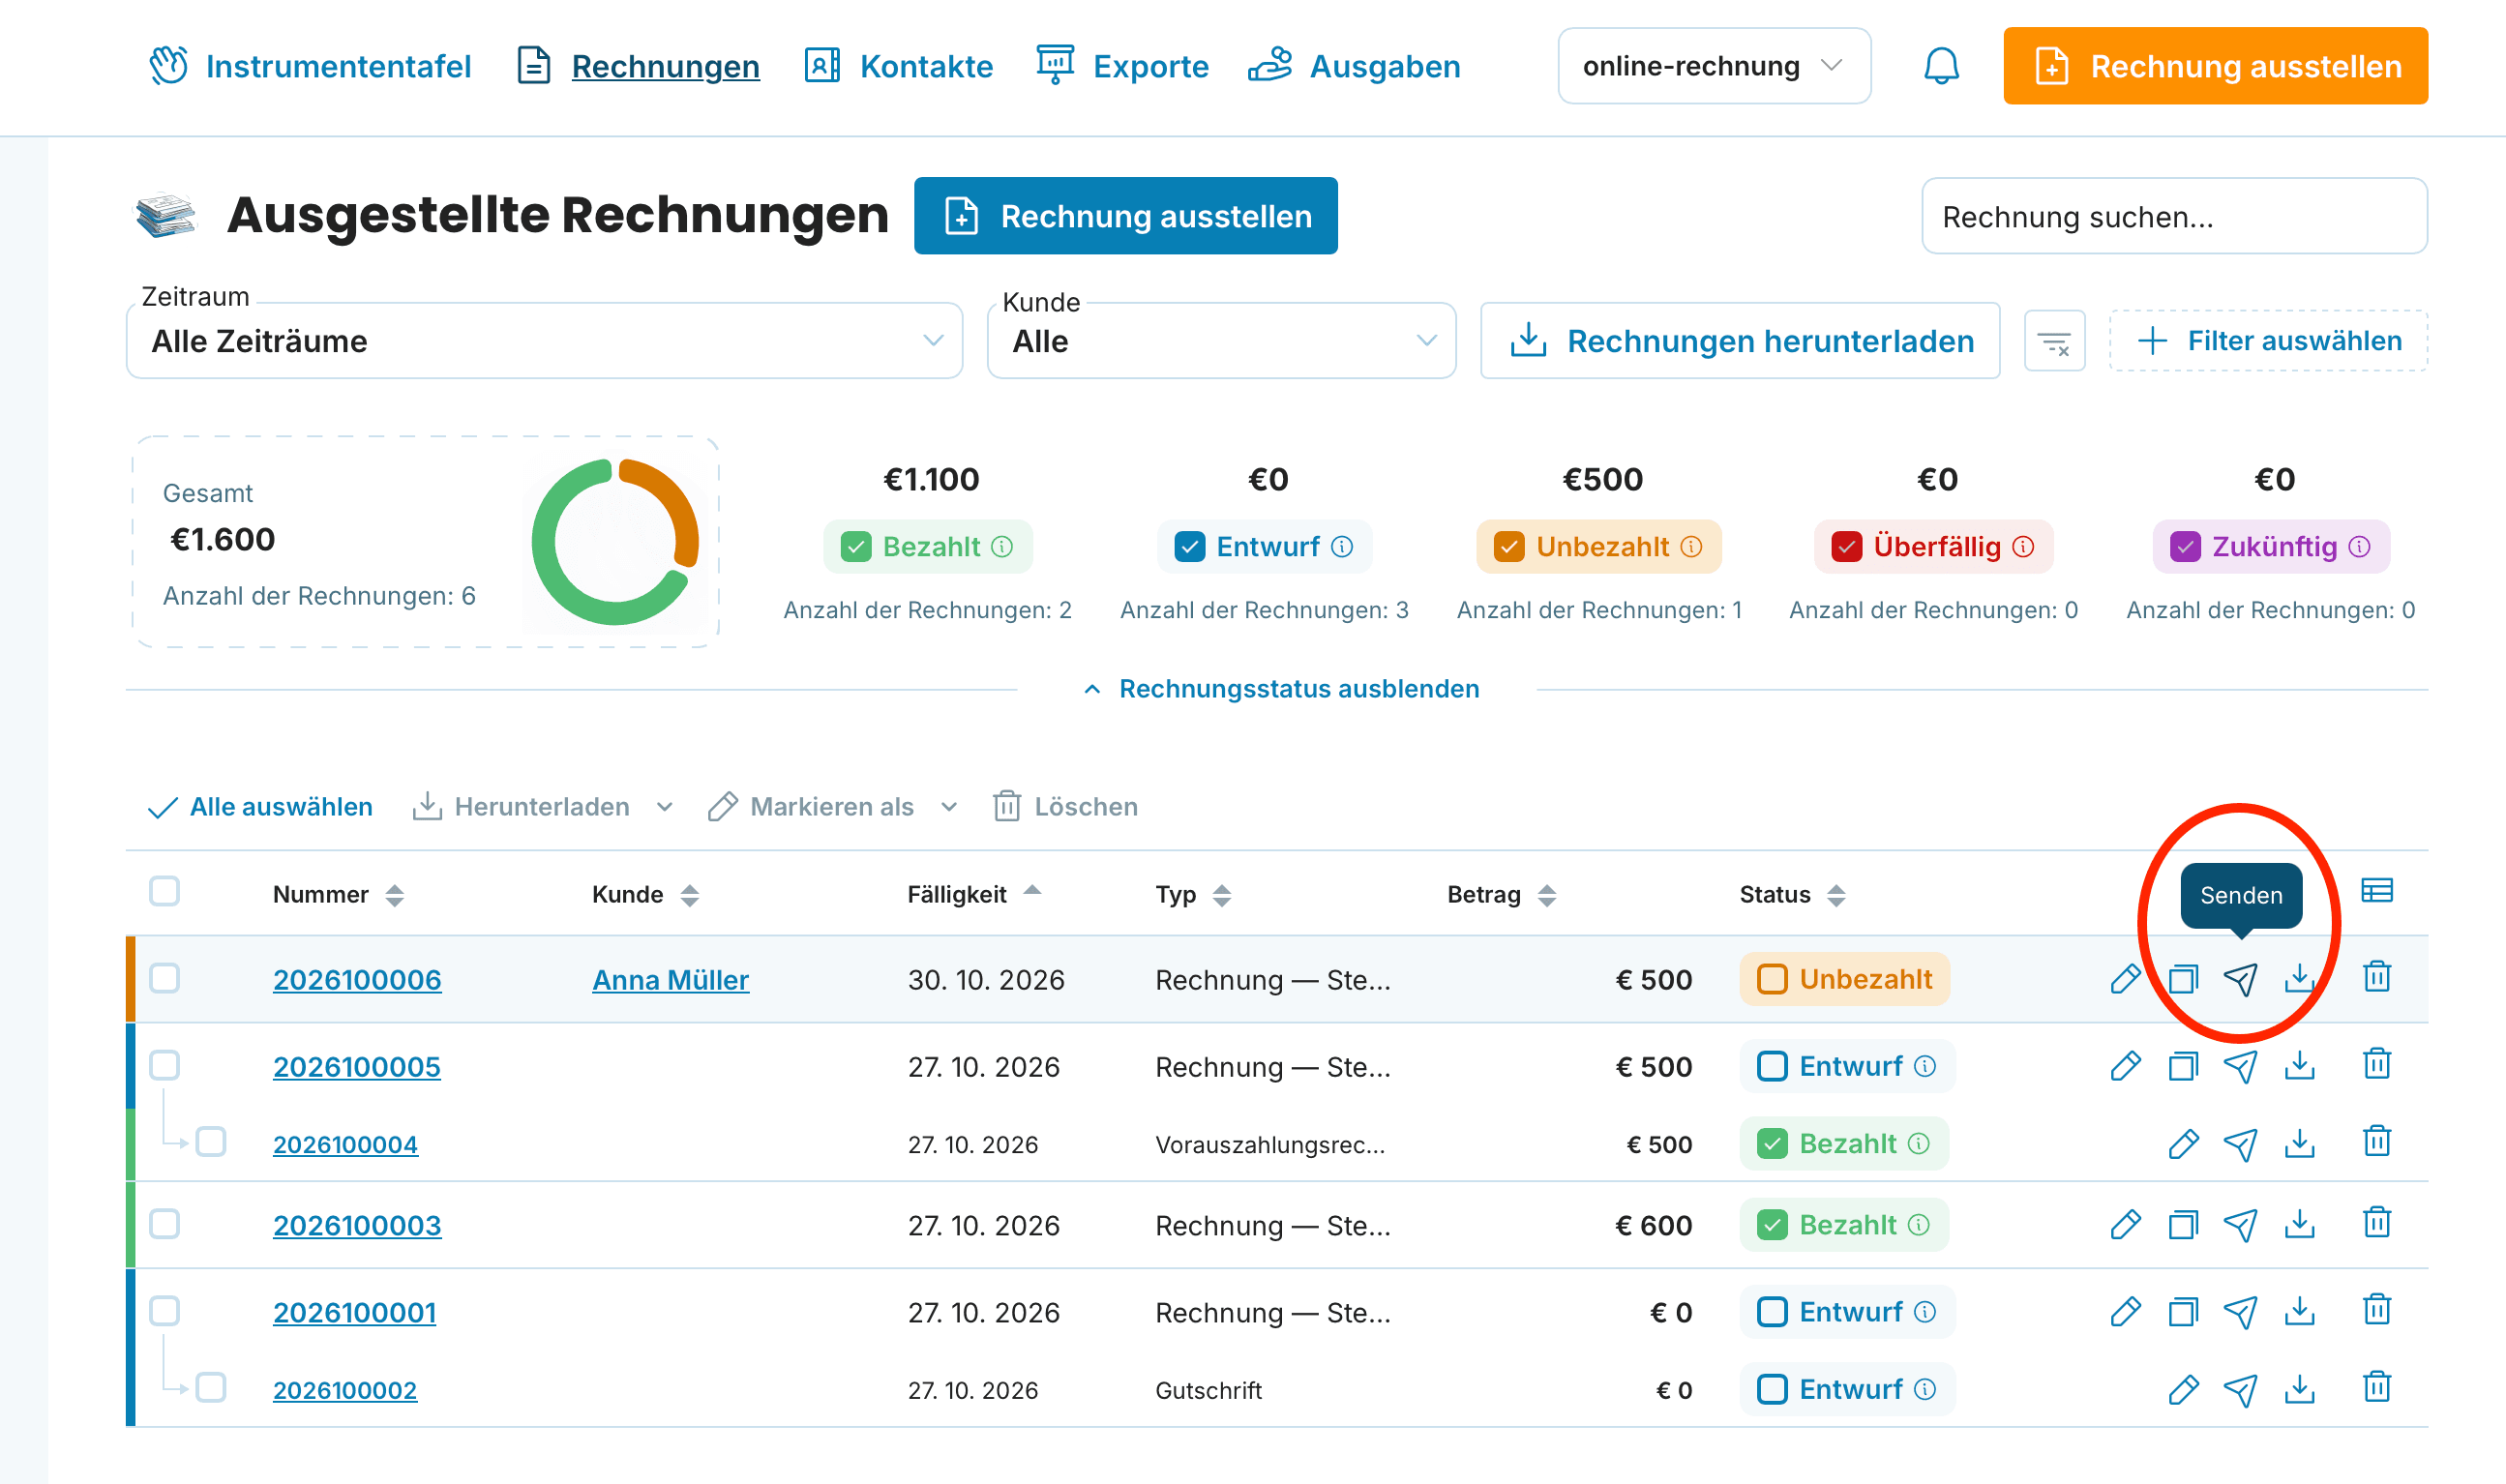Edit credit note 2026100002 with pencil icon
Image resolution: width=2506 pixels, height=1484 pixels.
[x=2183, y=1389]
